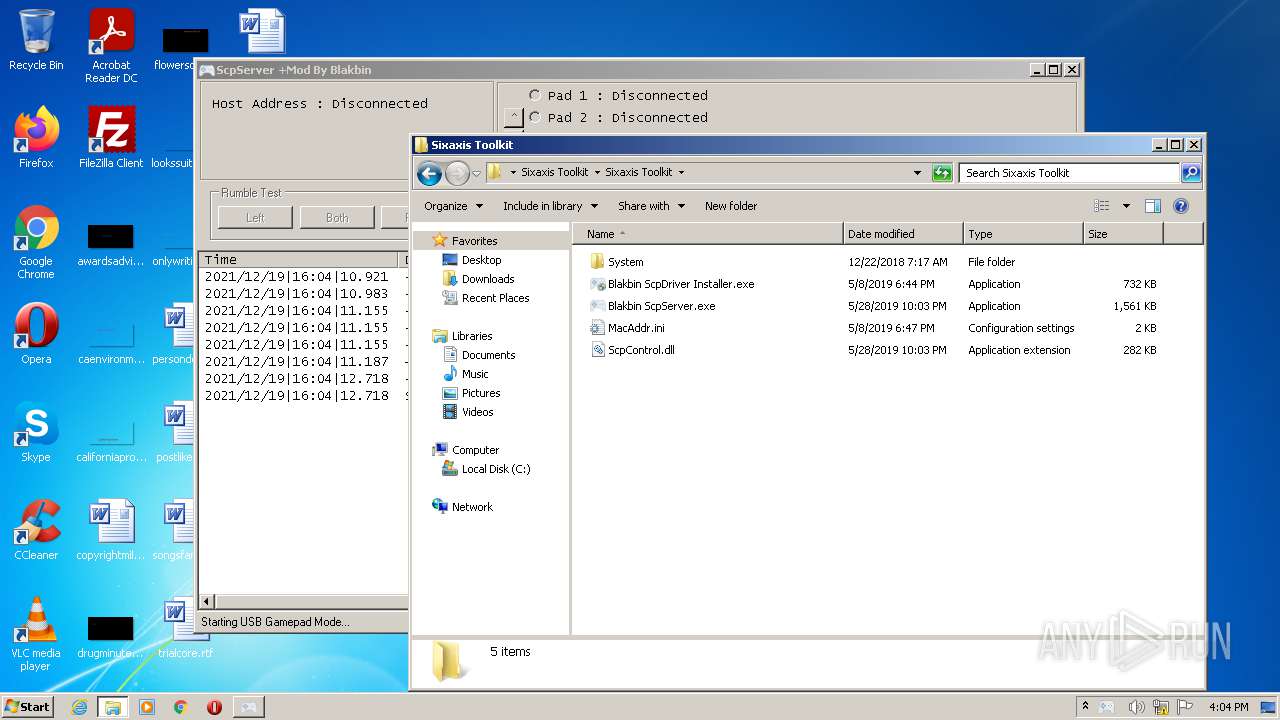Sort files by Date modified column
1280x720 pixels.
click(x=903, y=234)
